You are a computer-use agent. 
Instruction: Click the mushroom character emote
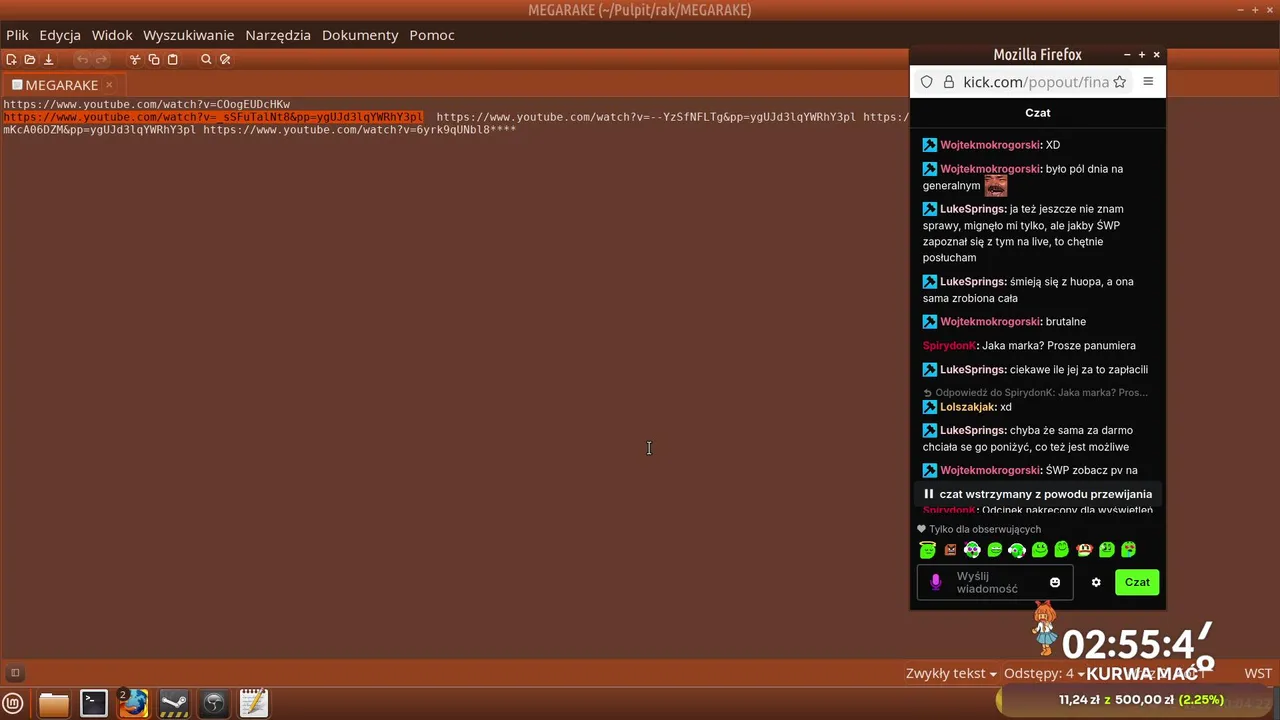pos(1084,549)
